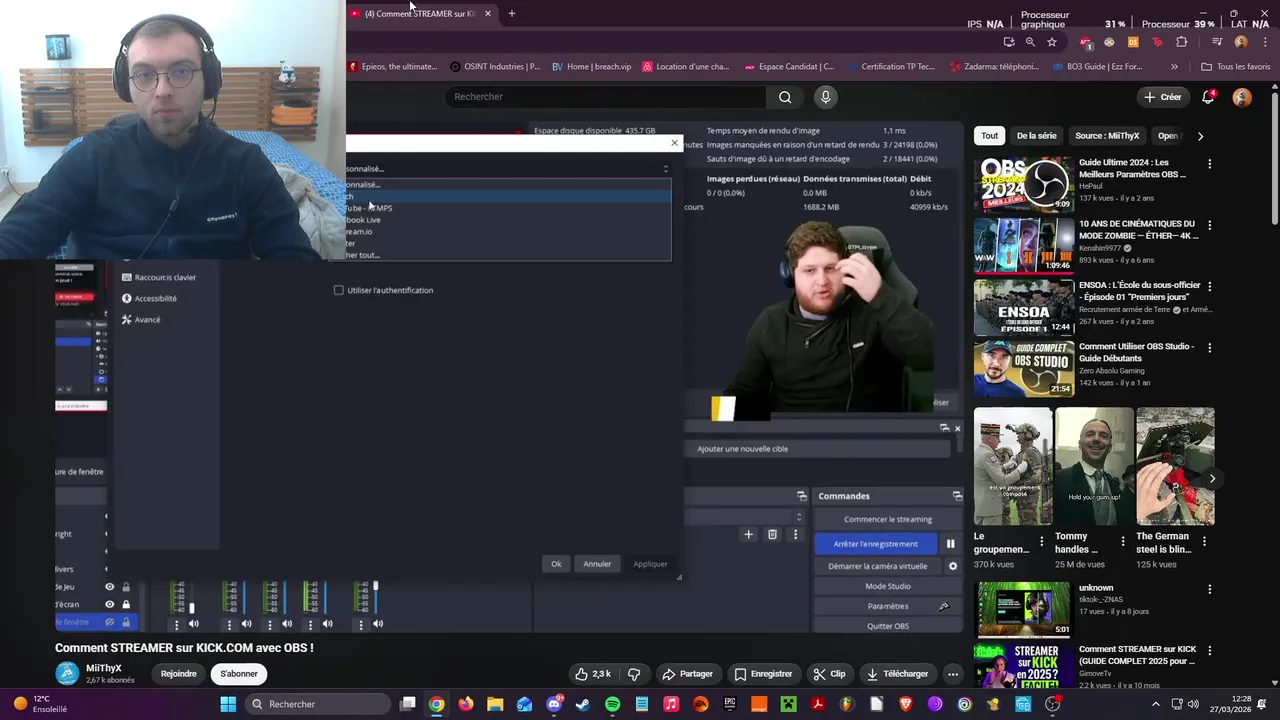Advance Shorts shelf with right arrow

(x=1212, y=479)
